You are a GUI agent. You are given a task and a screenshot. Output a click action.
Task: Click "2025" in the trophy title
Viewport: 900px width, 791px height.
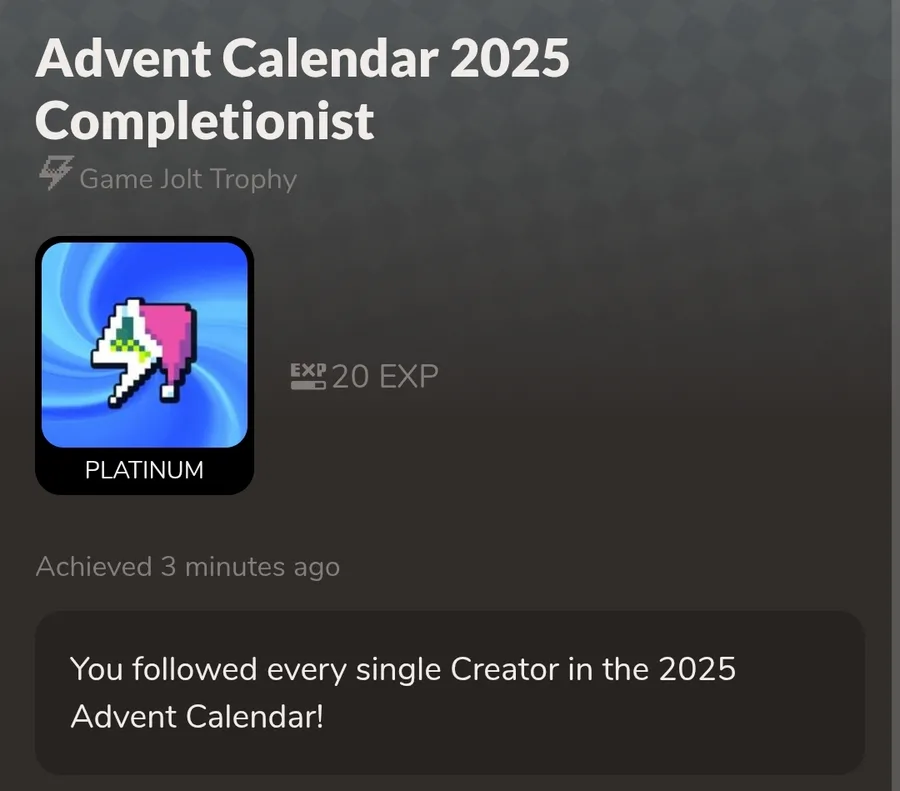point(509,61)
